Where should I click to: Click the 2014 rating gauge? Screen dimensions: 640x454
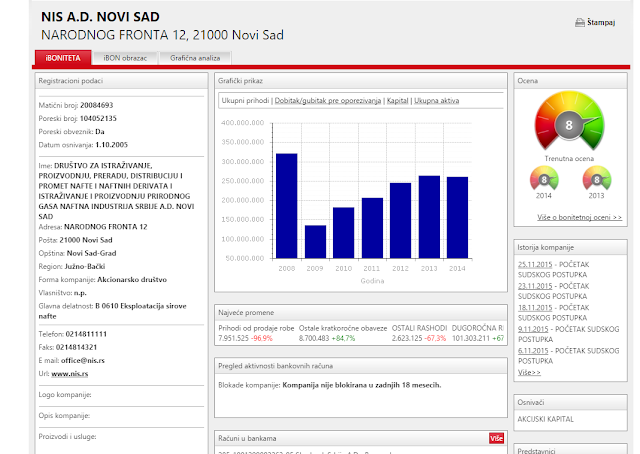[544, 178]
